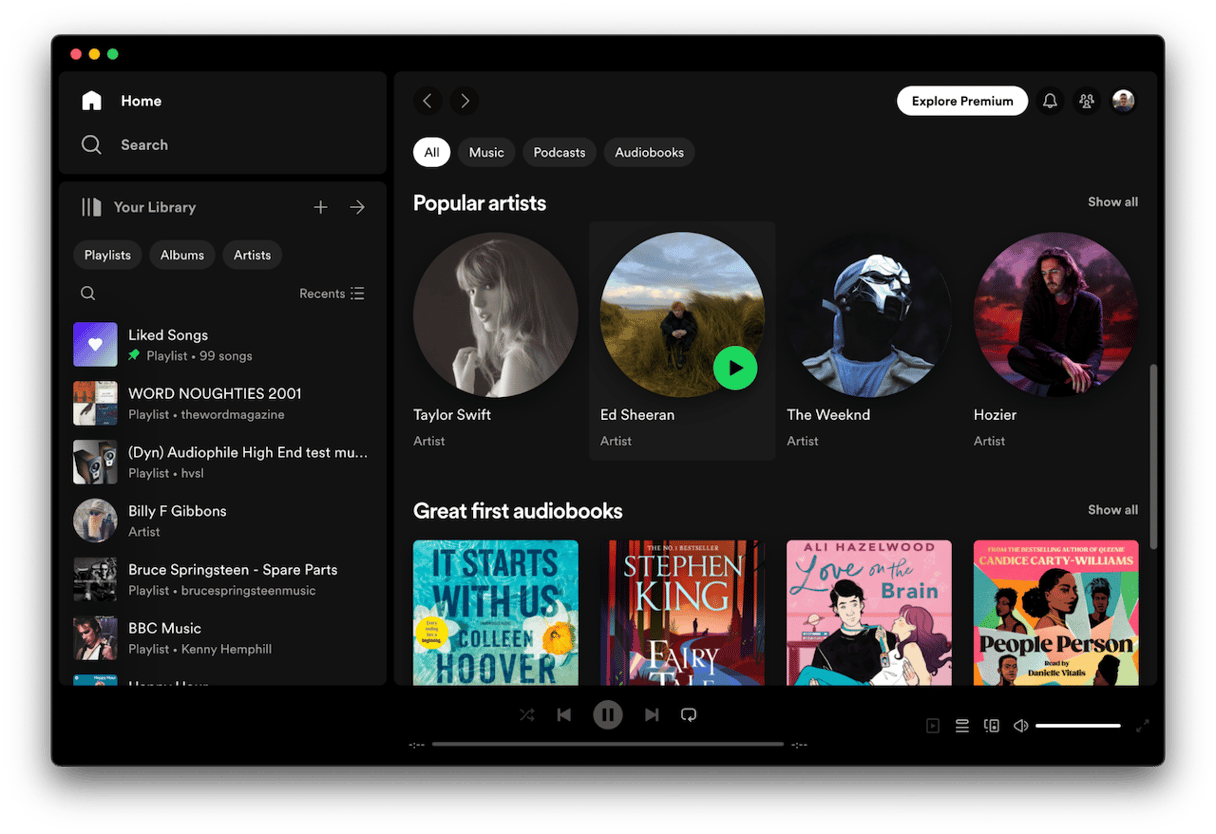The image size is (1216, 834).
Task: Open the Queue icon
Action: [962, 726]
